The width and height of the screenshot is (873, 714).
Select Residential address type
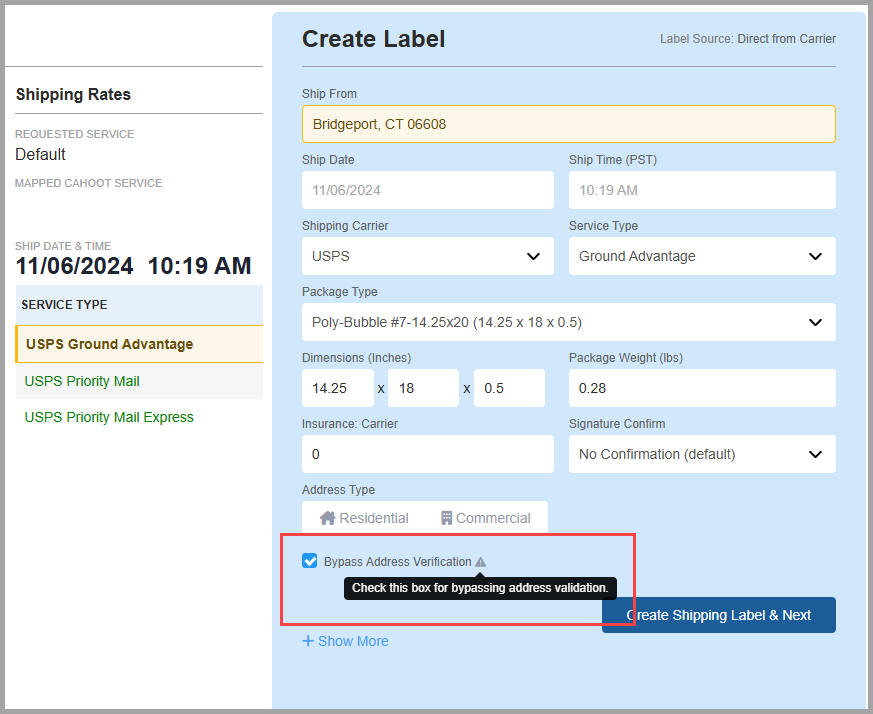click(364, 518)
